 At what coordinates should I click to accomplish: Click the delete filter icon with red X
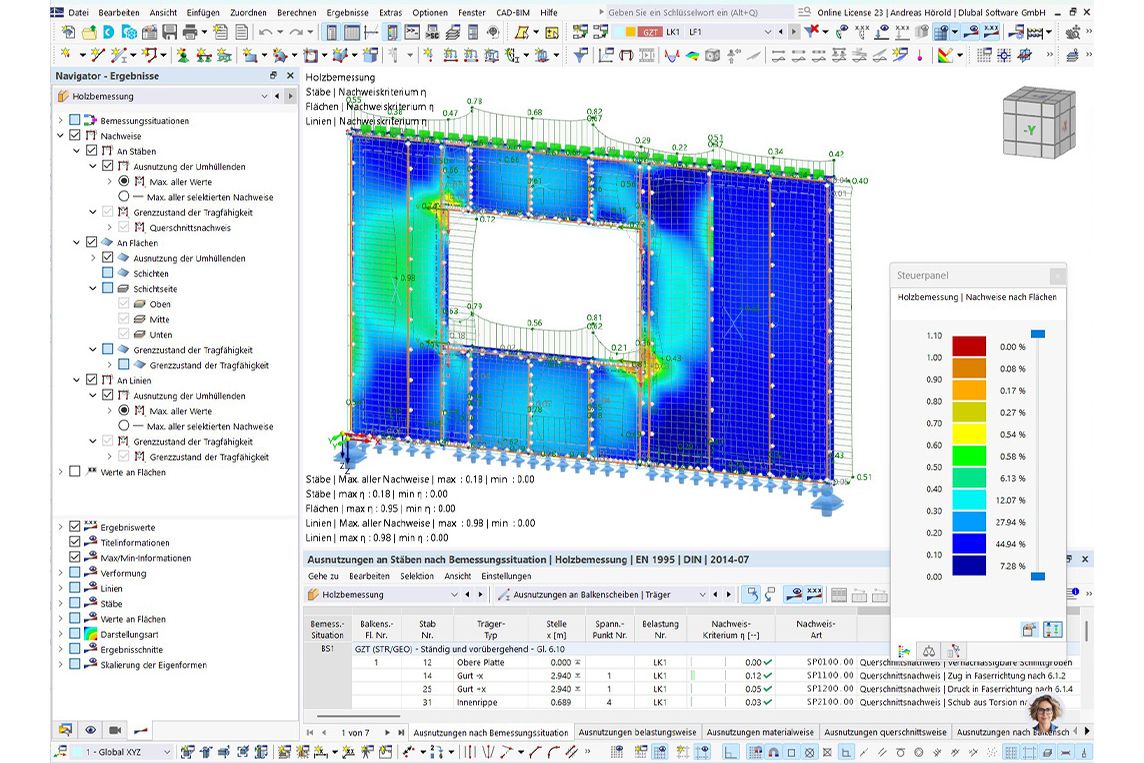(812, 32)
